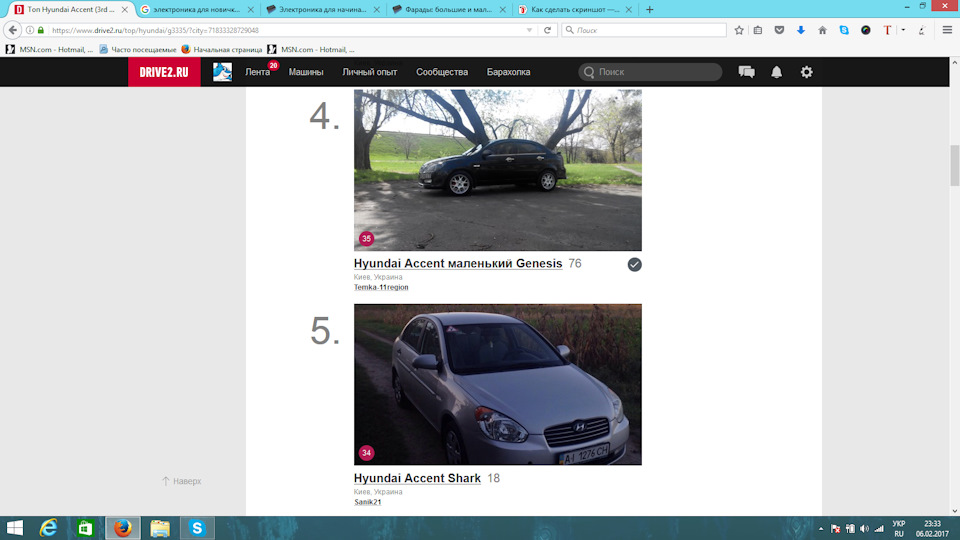
Task: Click the 35 photo count badge
Action: pos(366,239)
